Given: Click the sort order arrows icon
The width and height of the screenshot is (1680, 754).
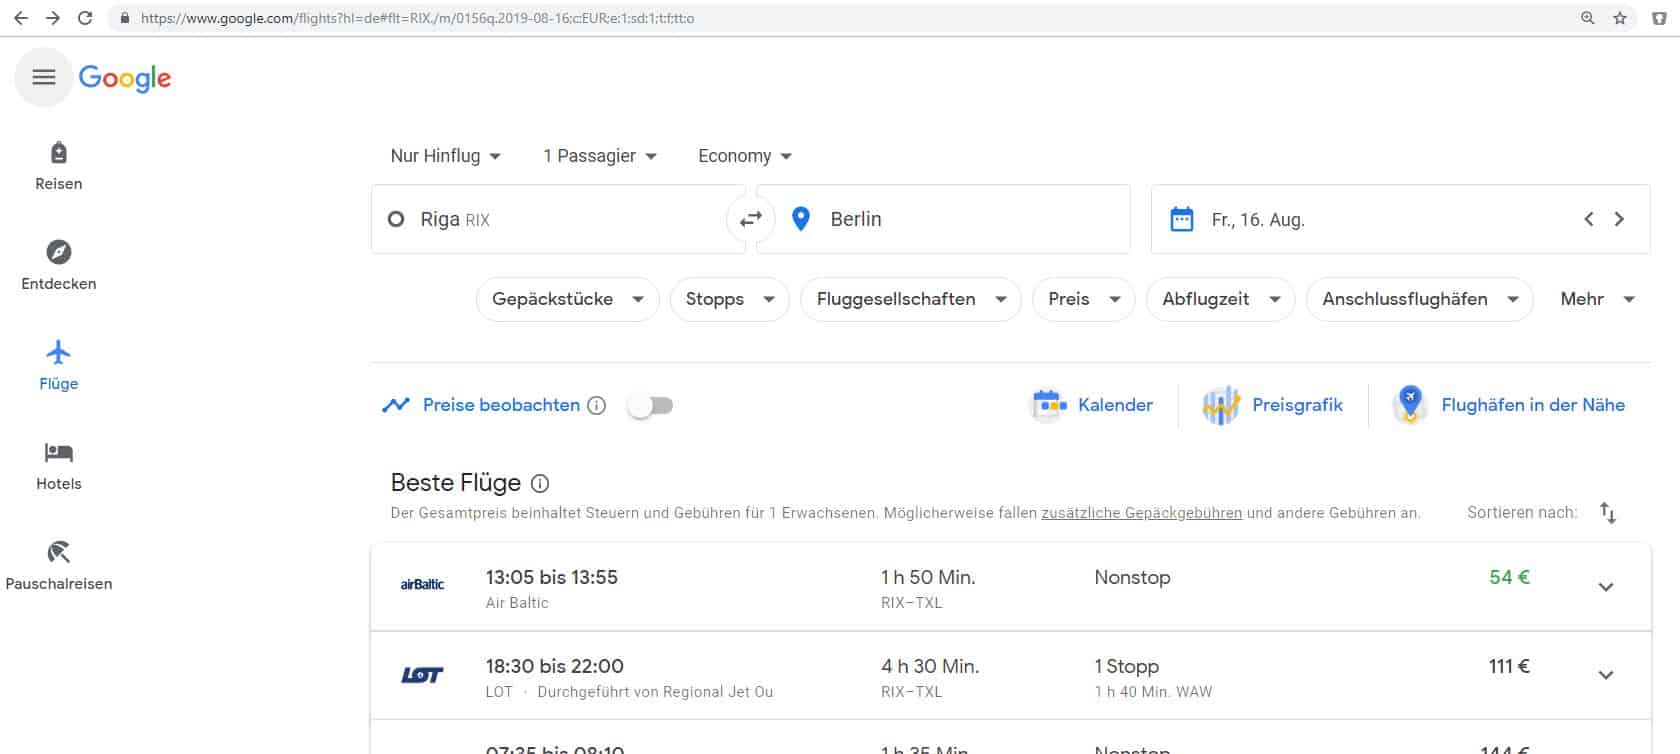Looking at the screenshot, I should pyautogui.click(x=1607, y=513).
